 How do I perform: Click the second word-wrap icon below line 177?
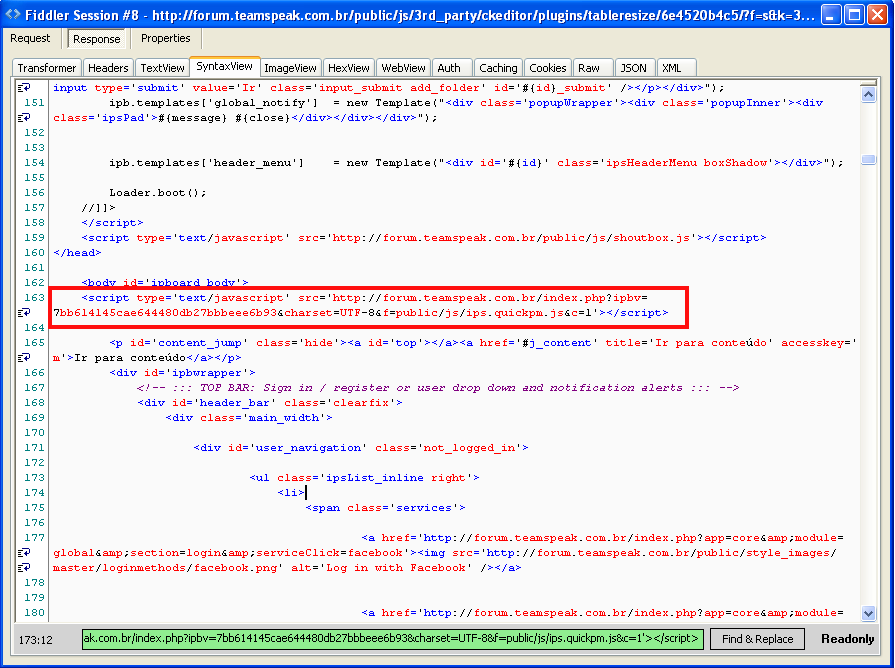point(24,568)
